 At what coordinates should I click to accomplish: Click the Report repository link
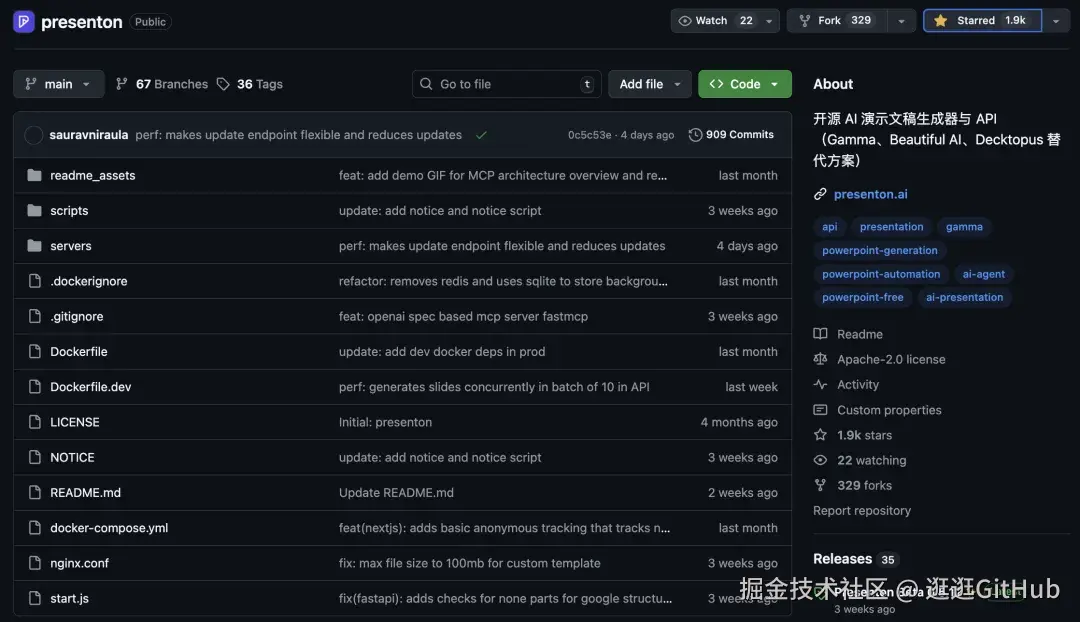[862, 510]
